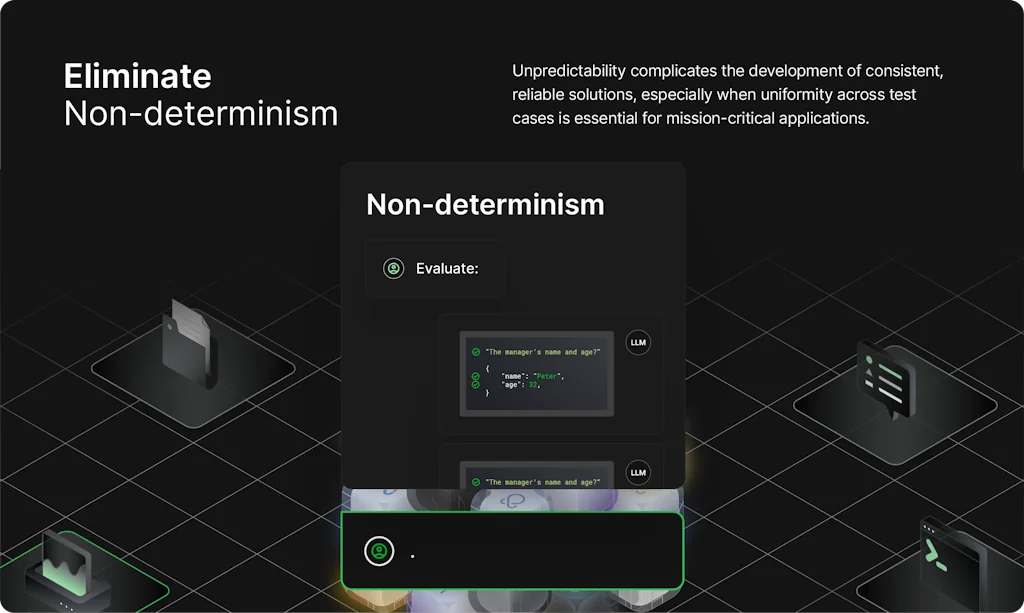Click the green agent icon in the bottom input bar
1024x613 pixels.
(x=378, y=550)
